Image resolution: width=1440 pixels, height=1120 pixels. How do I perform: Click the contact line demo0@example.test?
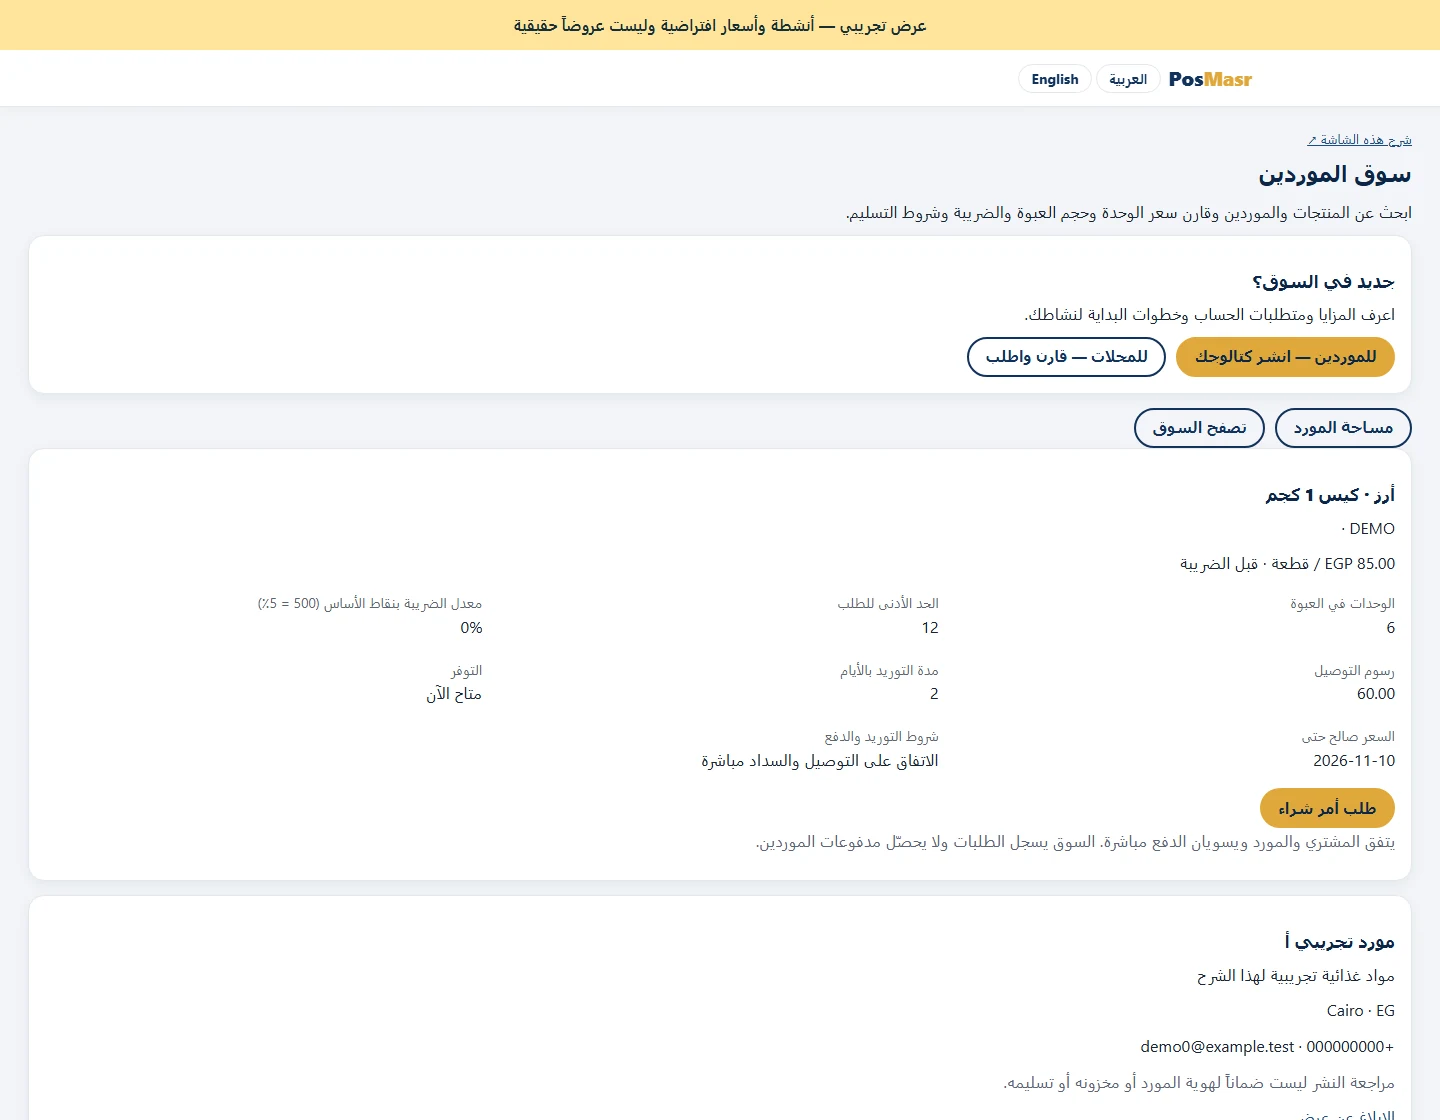click(x=1267, y=1047)
